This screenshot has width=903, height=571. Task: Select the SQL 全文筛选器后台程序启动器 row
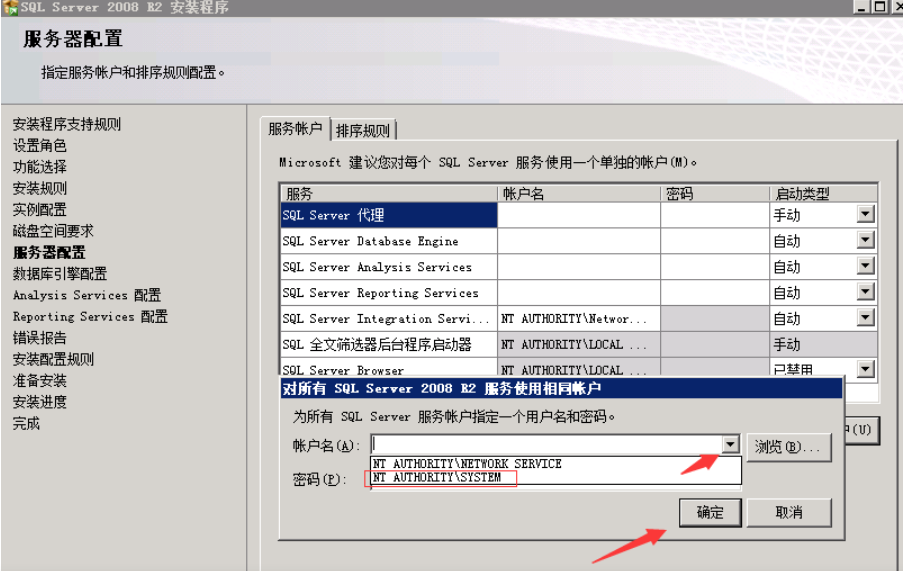point(389,345)
